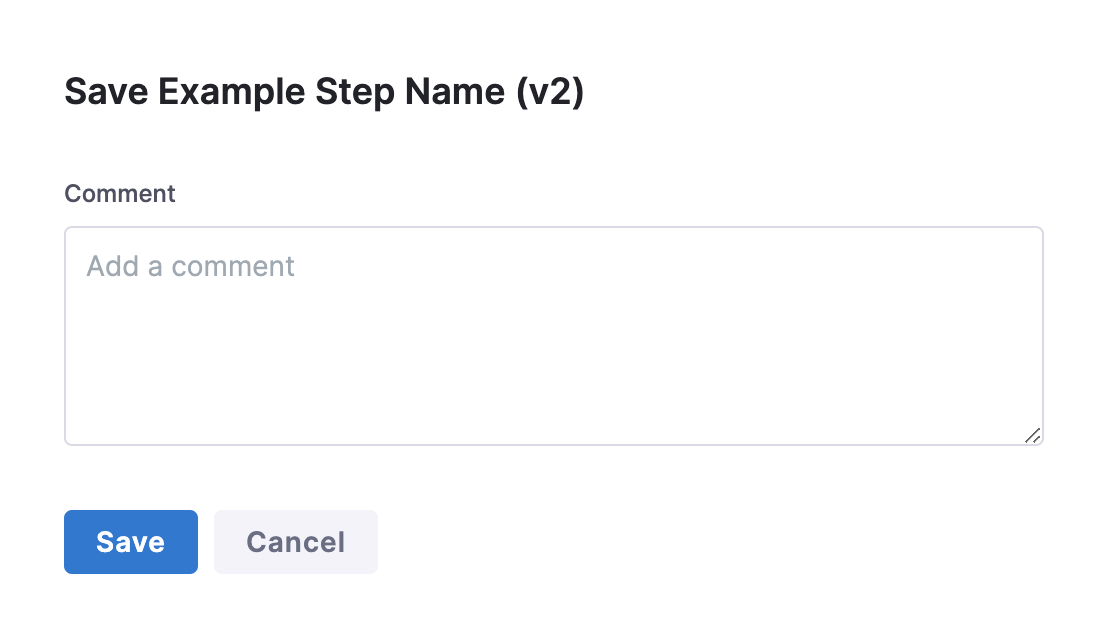Focus the Add a comment text area
Screen dimensions: 1111x641
pyautogui.click(x=554, y=336)
